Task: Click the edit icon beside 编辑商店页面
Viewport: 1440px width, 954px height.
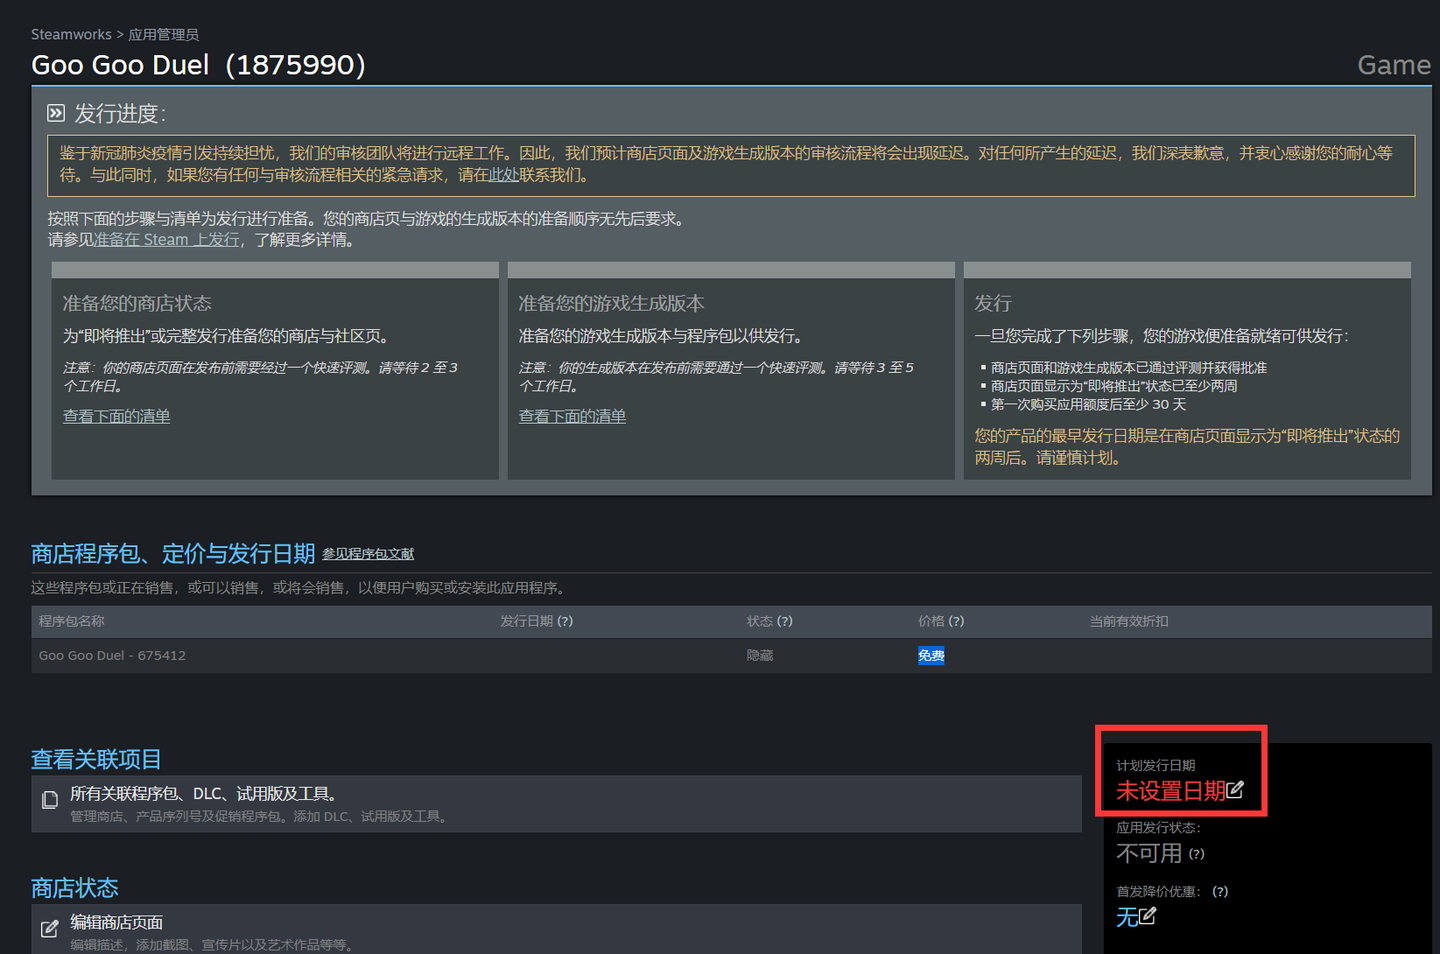Action: tap(50, 929)
